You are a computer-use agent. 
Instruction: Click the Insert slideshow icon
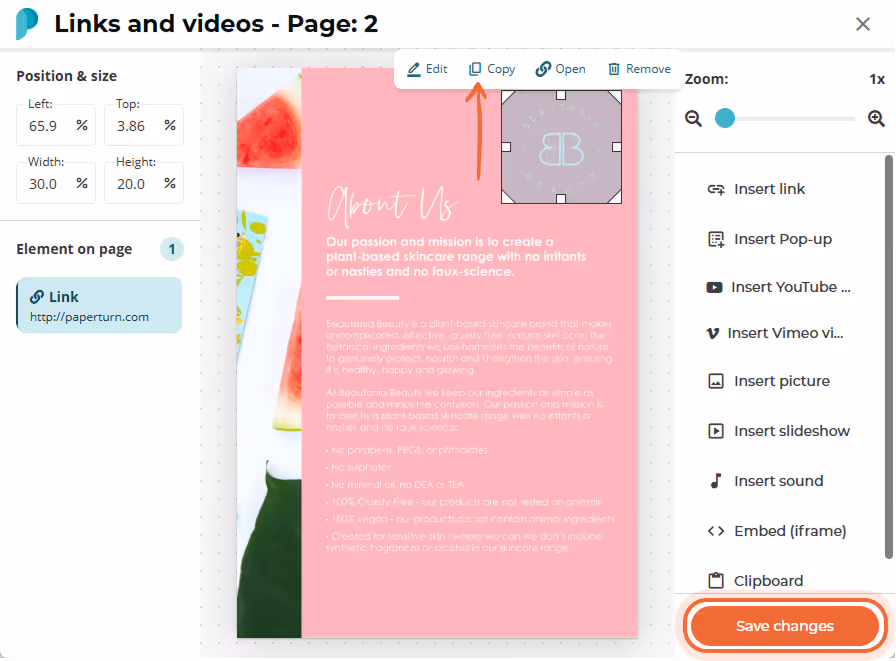(715, 431)
